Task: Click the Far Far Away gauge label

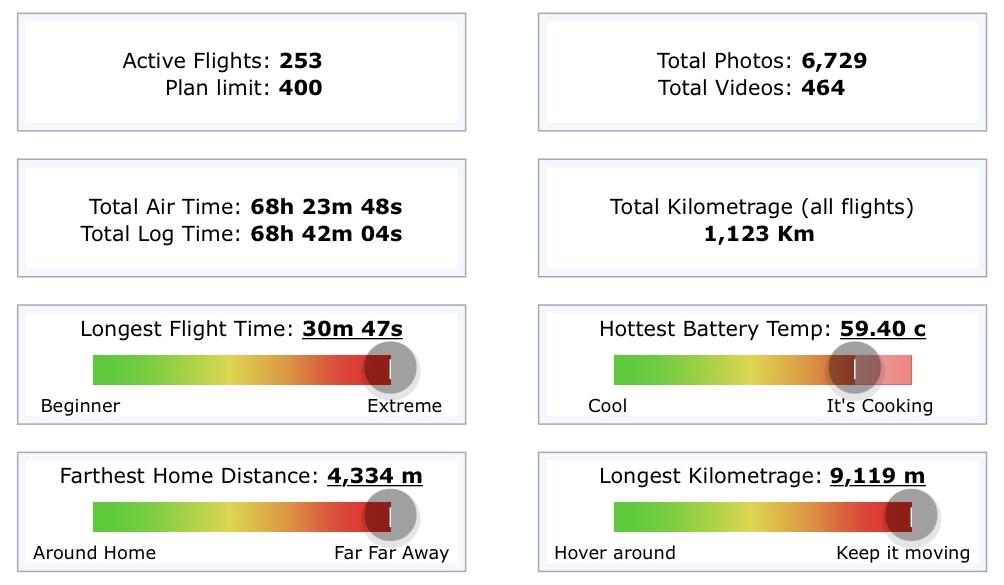Action: [x=391, y=553]
